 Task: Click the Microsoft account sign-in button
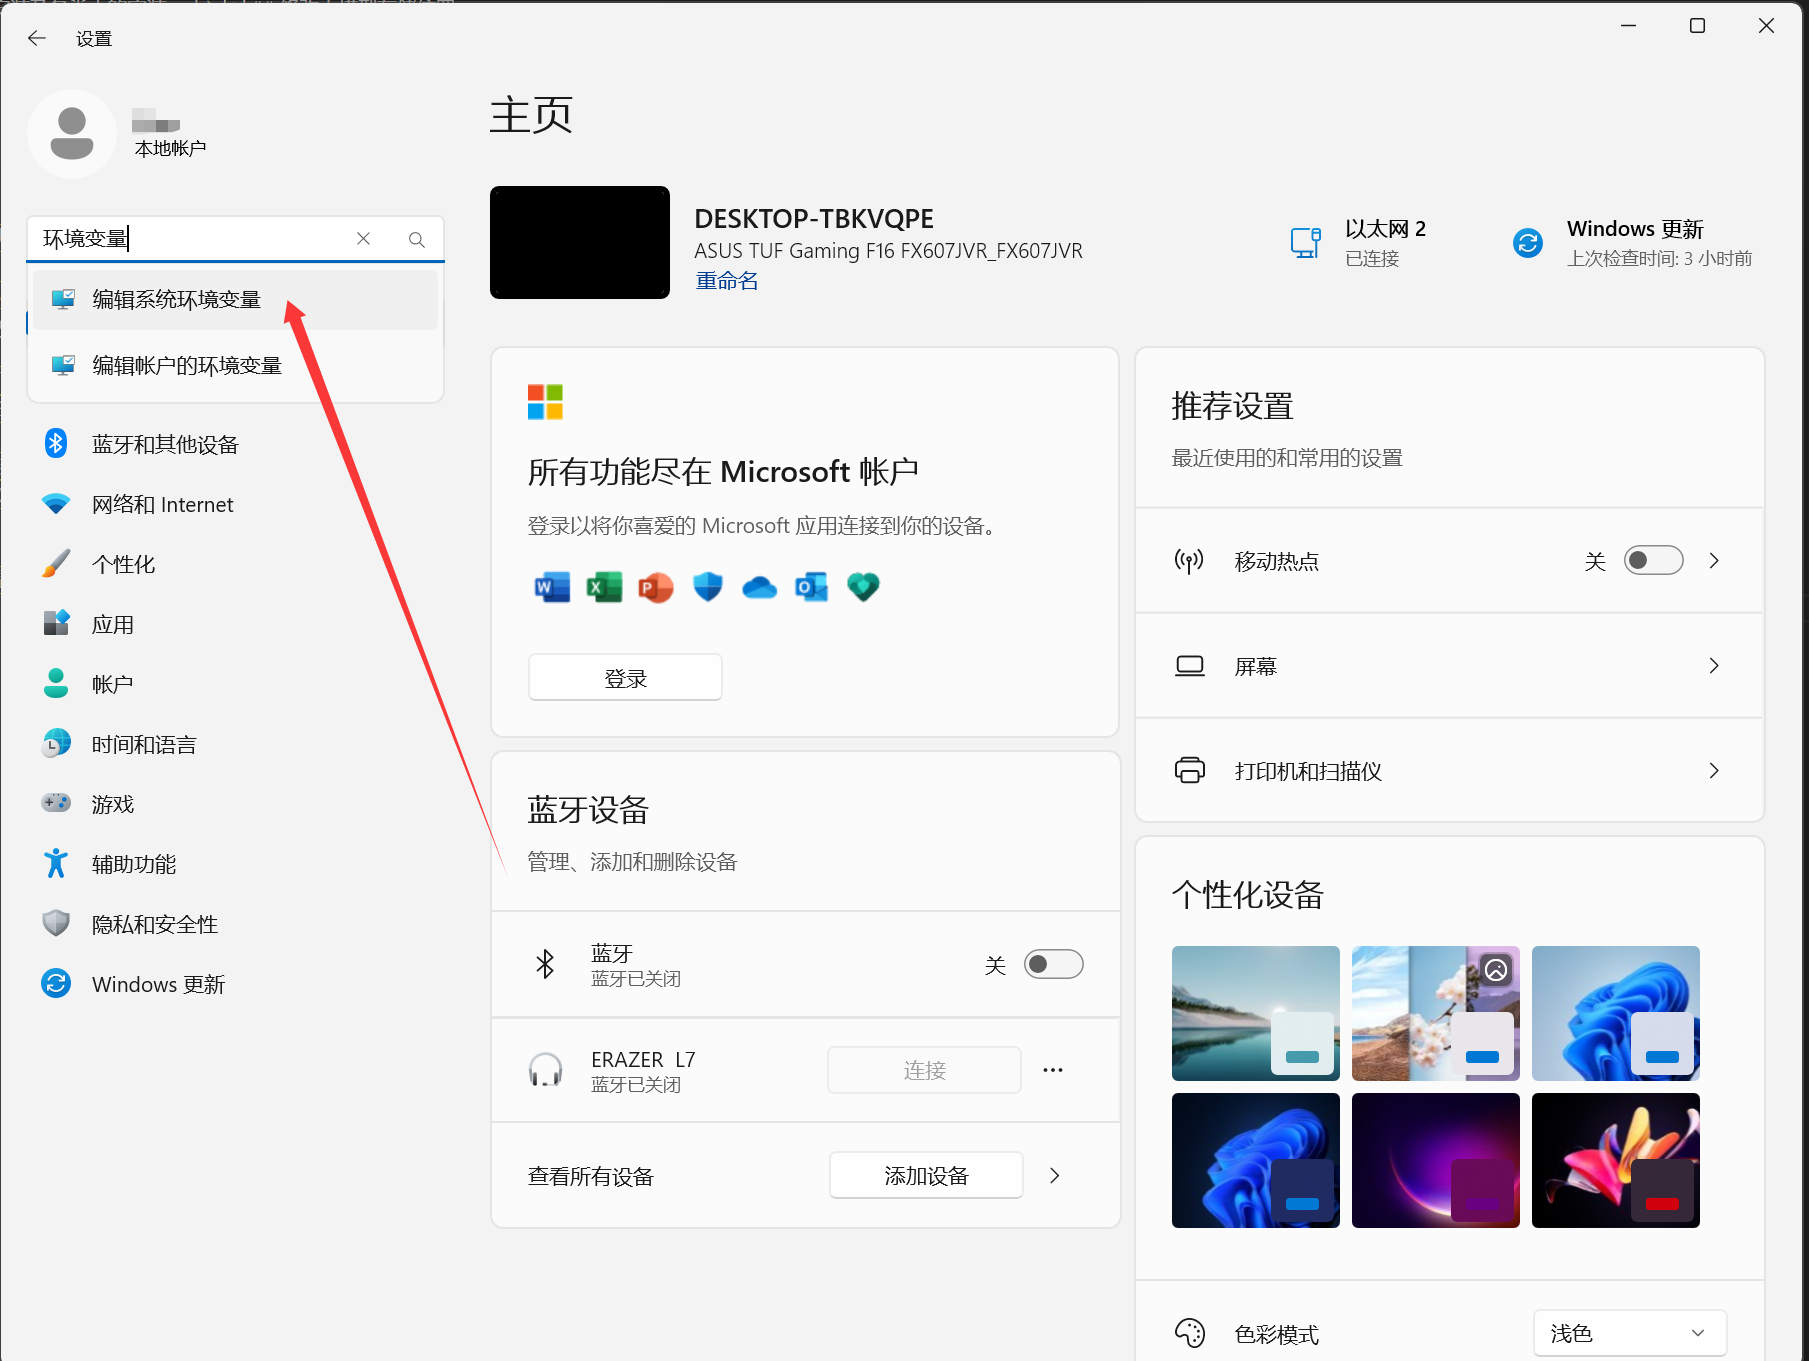click(625, 679)
